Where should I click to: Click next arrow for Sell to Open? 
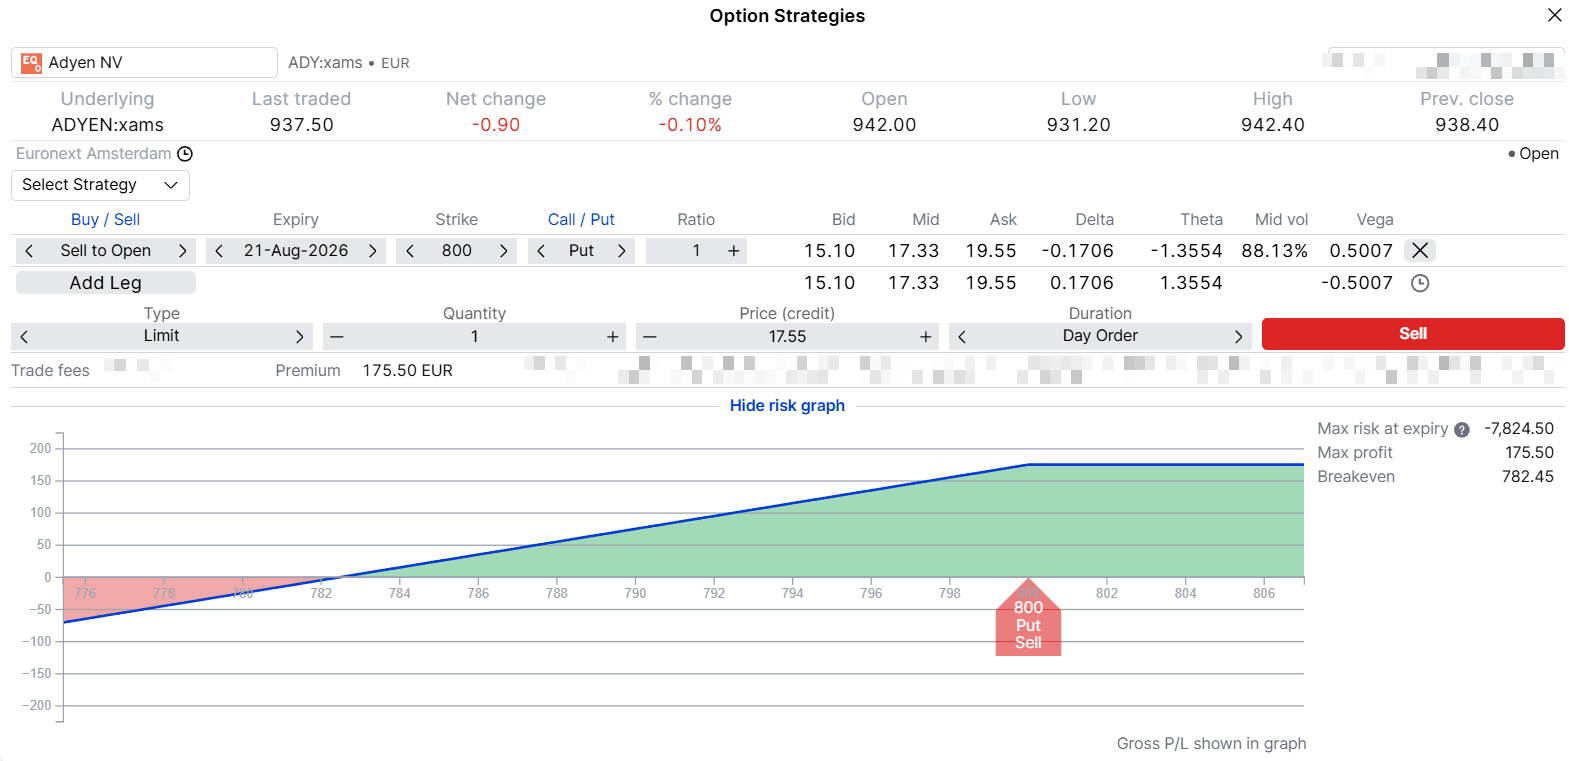182,251
